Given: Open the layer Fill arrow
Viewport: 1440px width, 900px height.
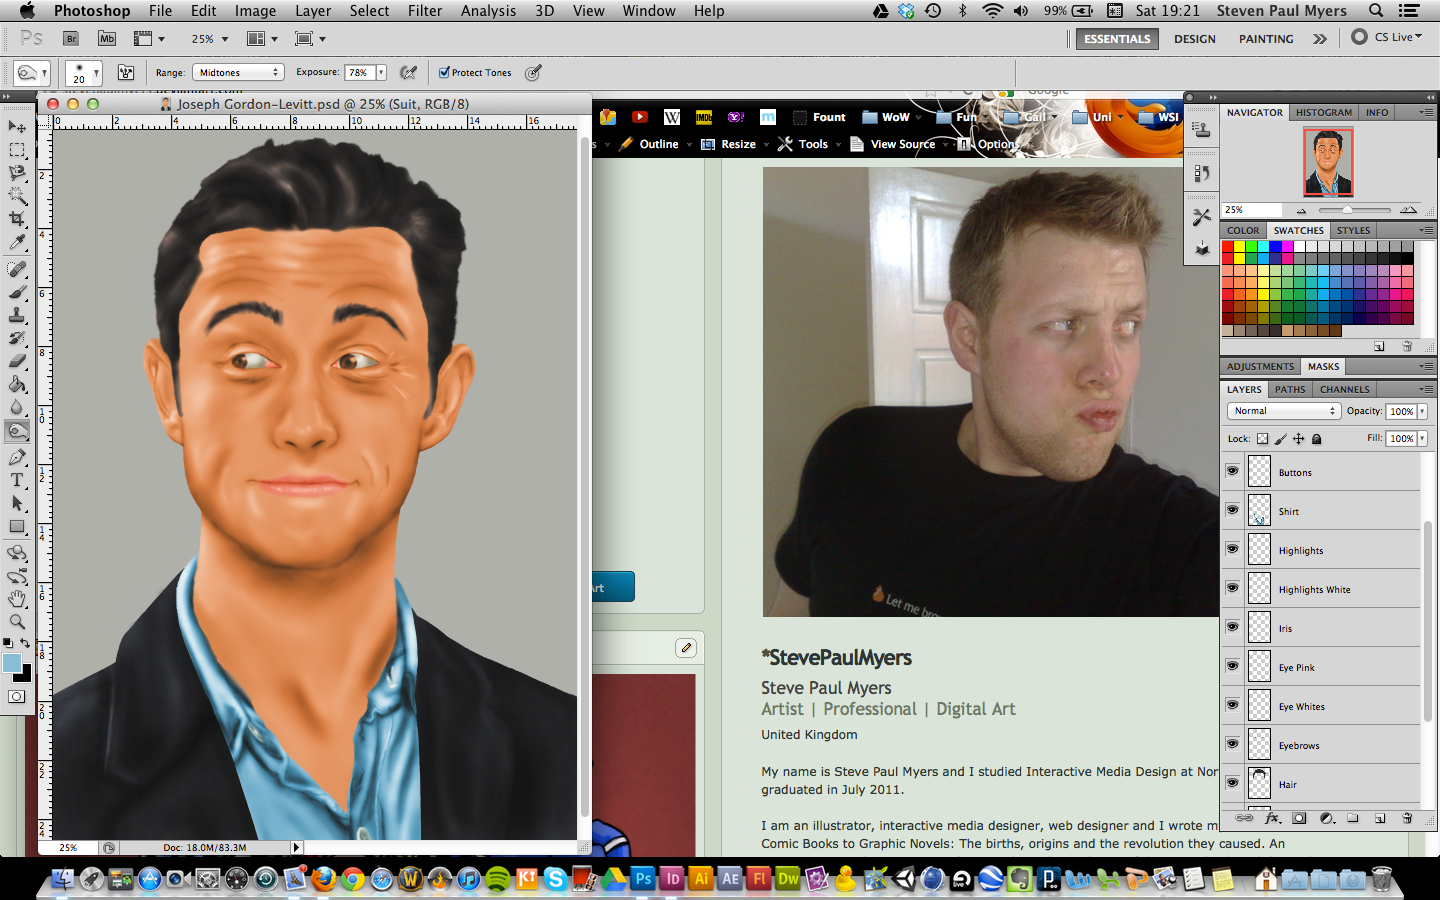Looking at the screenshot, I should pyautogui.click(x=1422, y=438).
